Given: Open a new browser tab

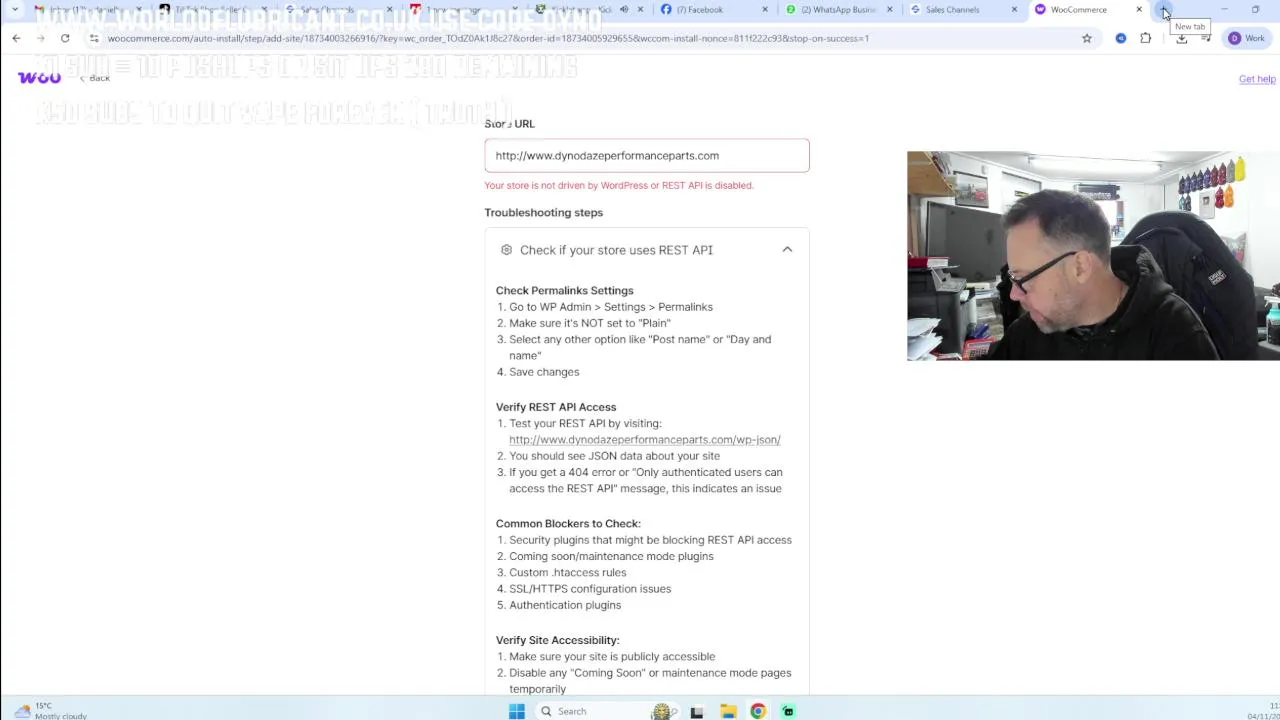Looking at the screenshot, I should [x=1164, y=10].
